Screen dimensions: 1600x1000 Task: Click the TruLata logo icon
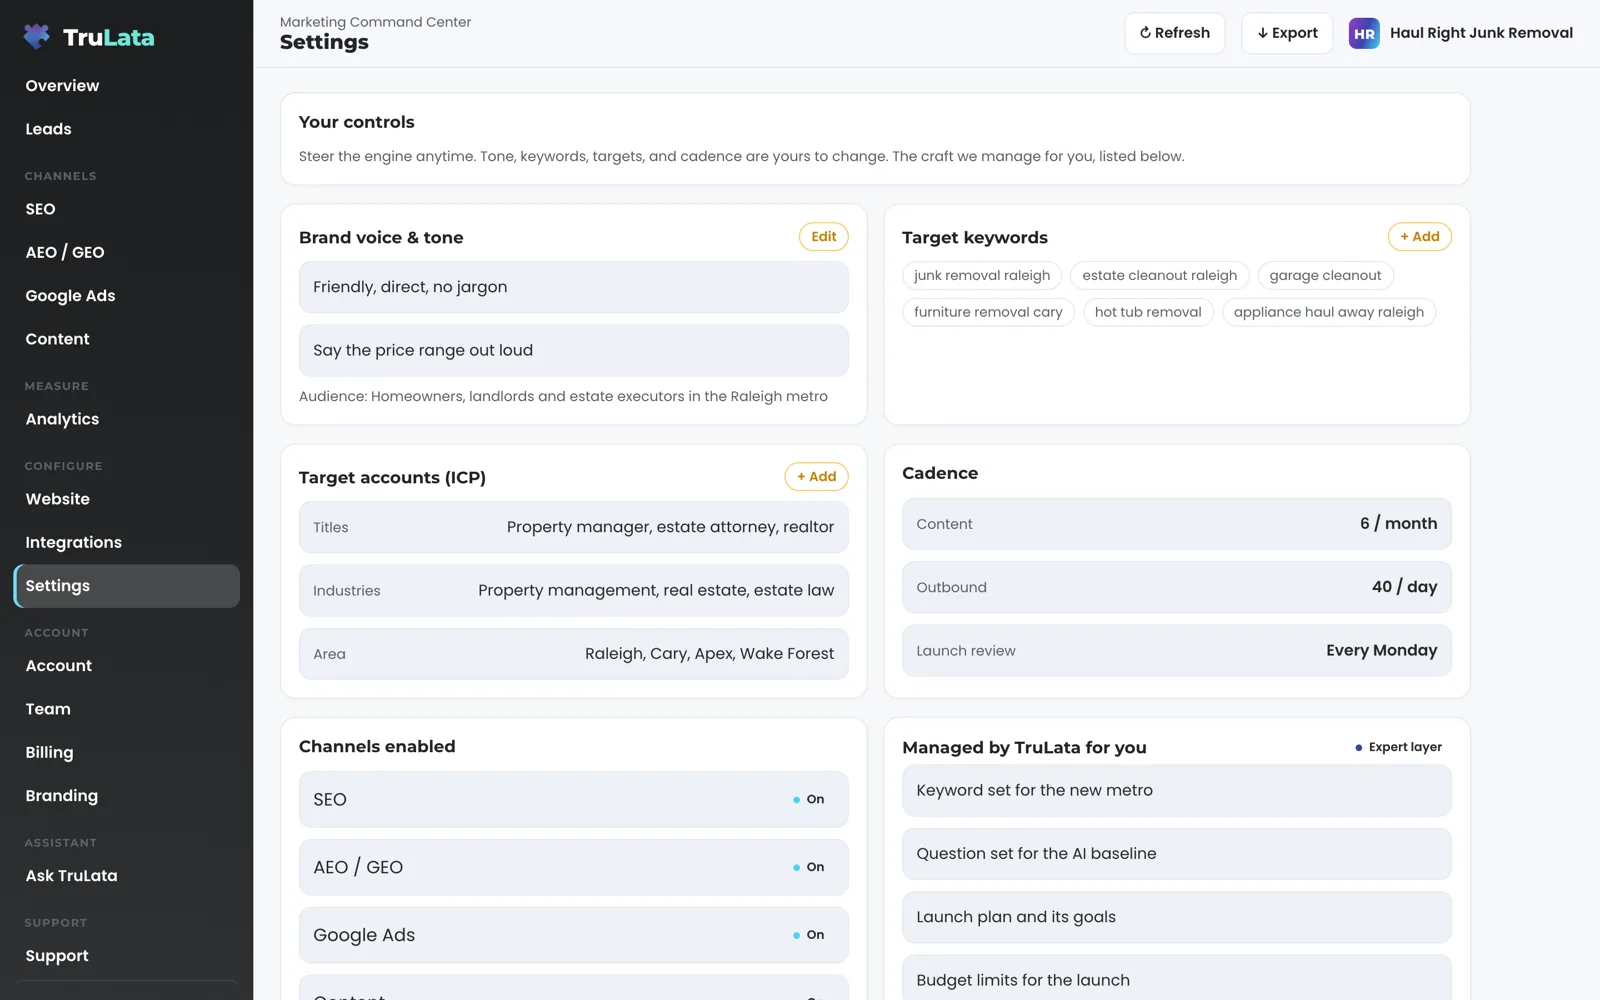point(37,37)
